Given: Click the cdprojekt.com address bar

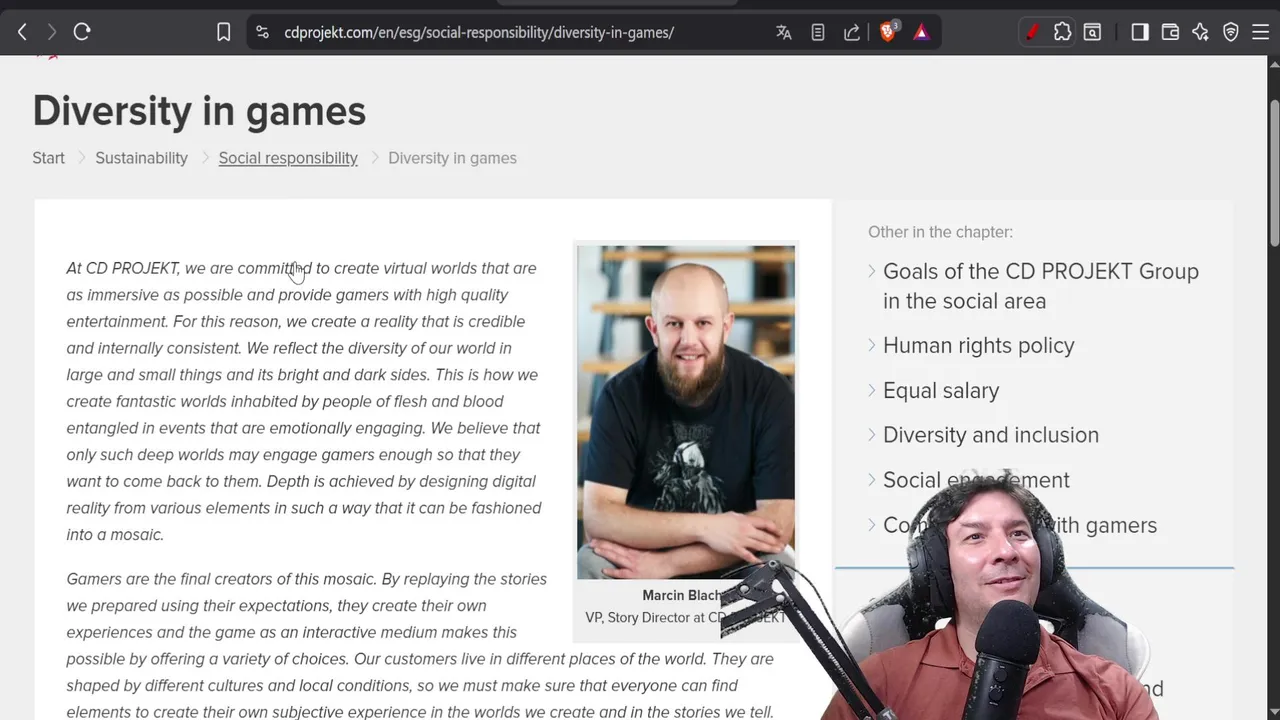Looking at the screenshot, I should pos(479,32).
